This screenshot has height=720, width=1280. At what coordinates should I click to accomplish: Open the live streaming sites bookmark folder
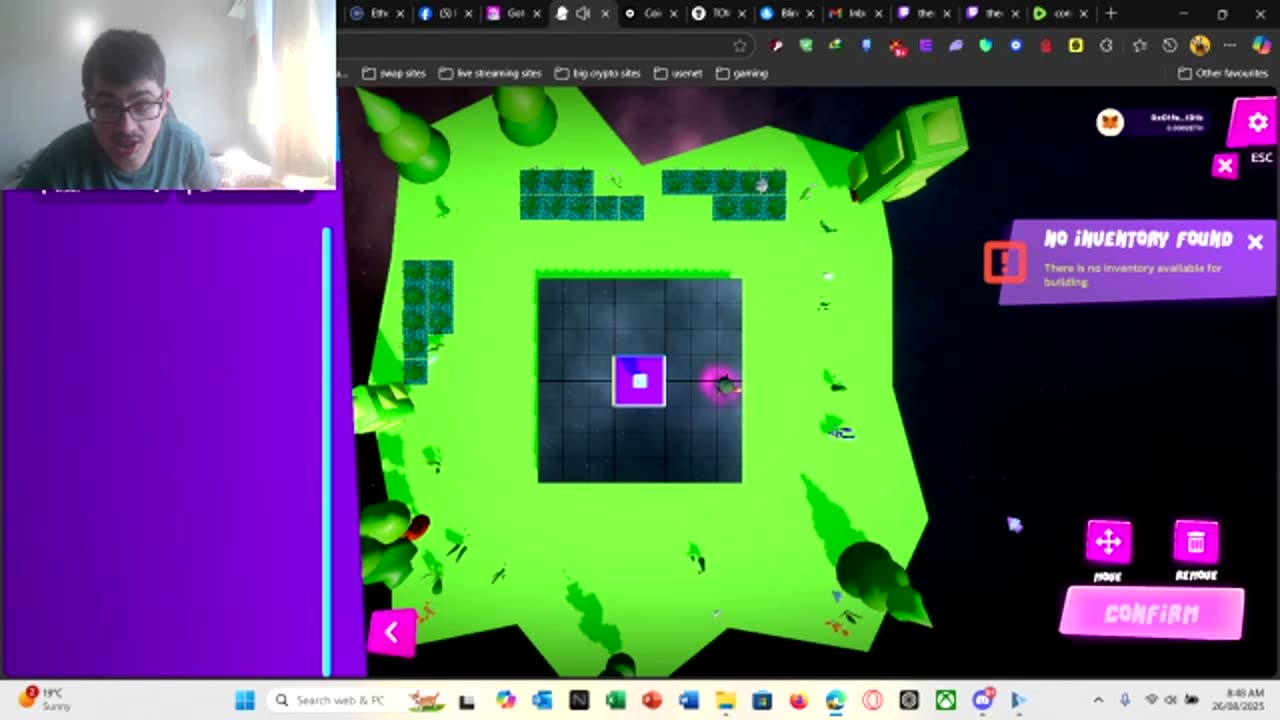(490, 73)
